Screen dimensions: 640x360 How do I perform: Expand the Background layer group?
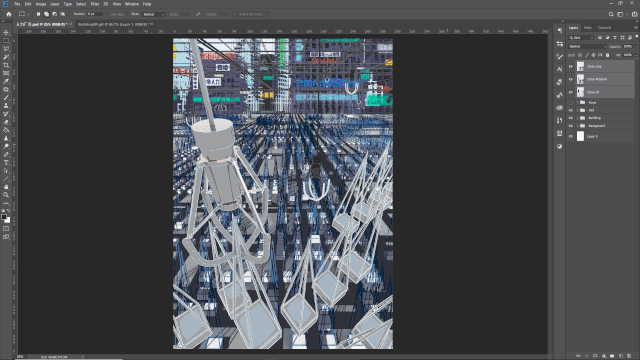tap(578, 126)
